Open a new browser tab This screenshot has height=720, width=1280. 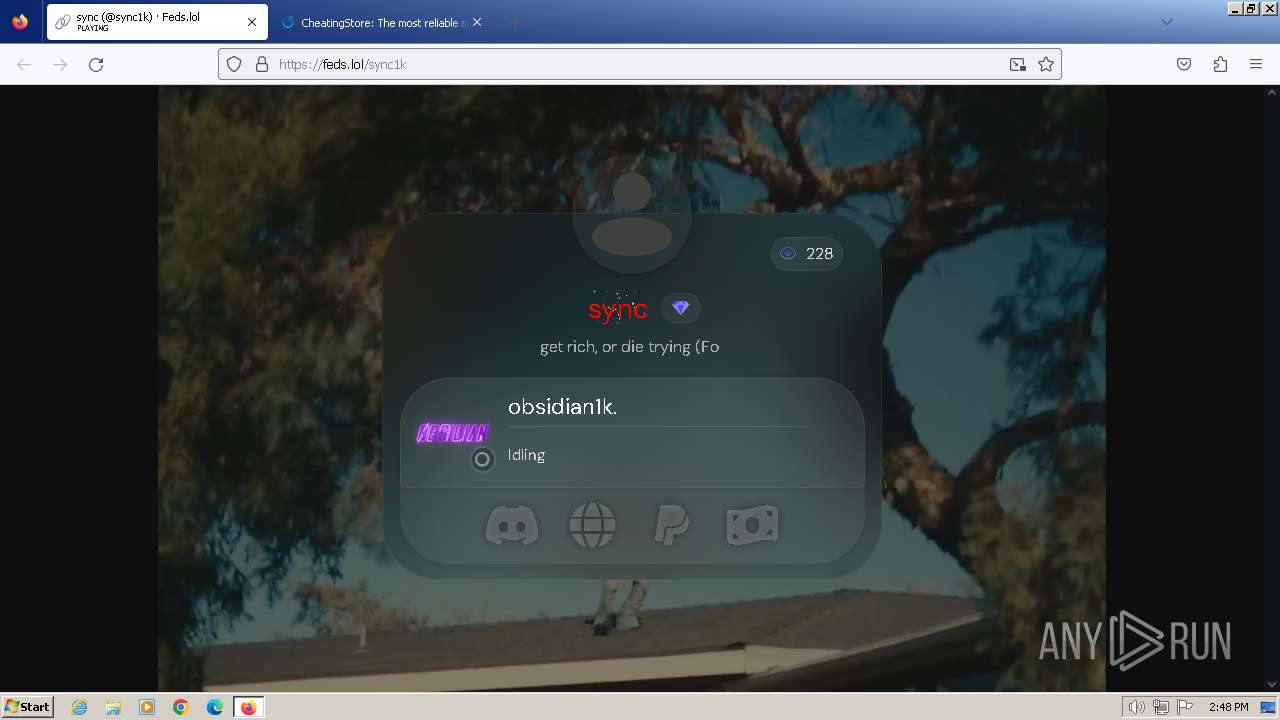click(514, 22)
